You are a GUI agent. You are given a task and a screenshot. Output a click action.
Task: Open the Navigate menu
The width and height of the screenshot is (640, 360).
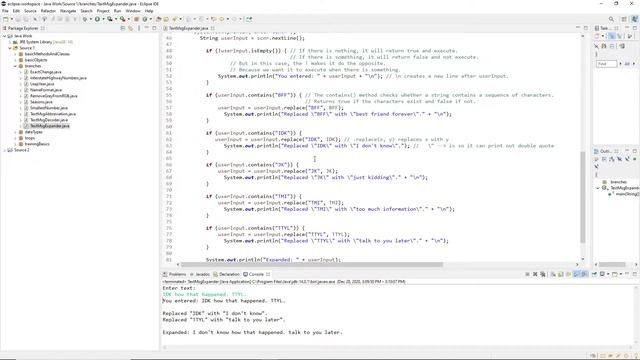(x=68, y=11)
